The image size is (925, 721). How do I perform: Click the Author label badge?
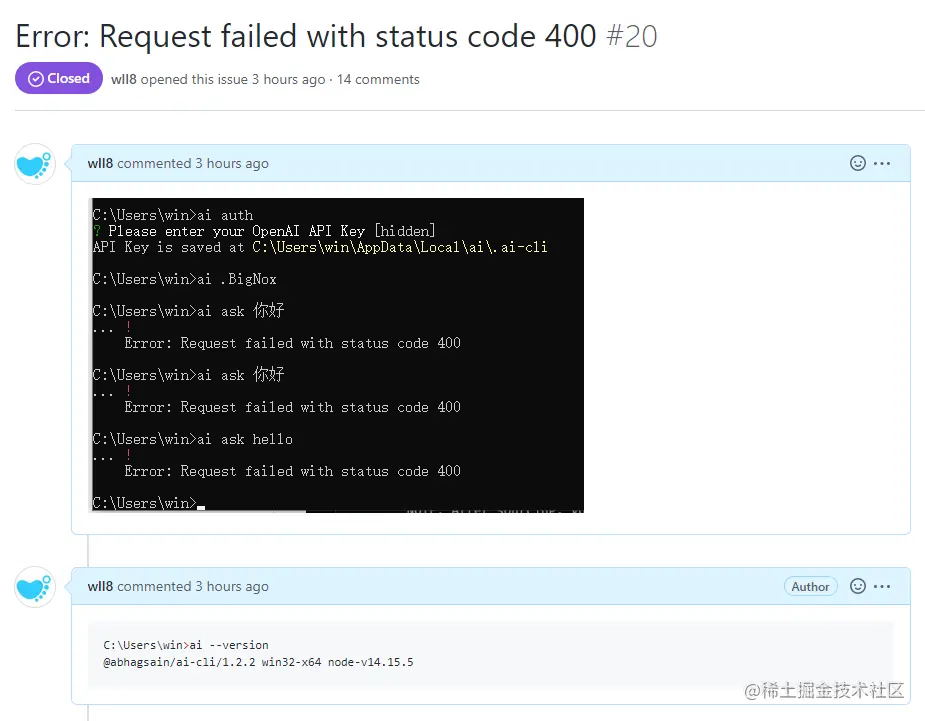click(x=810, y=586)
